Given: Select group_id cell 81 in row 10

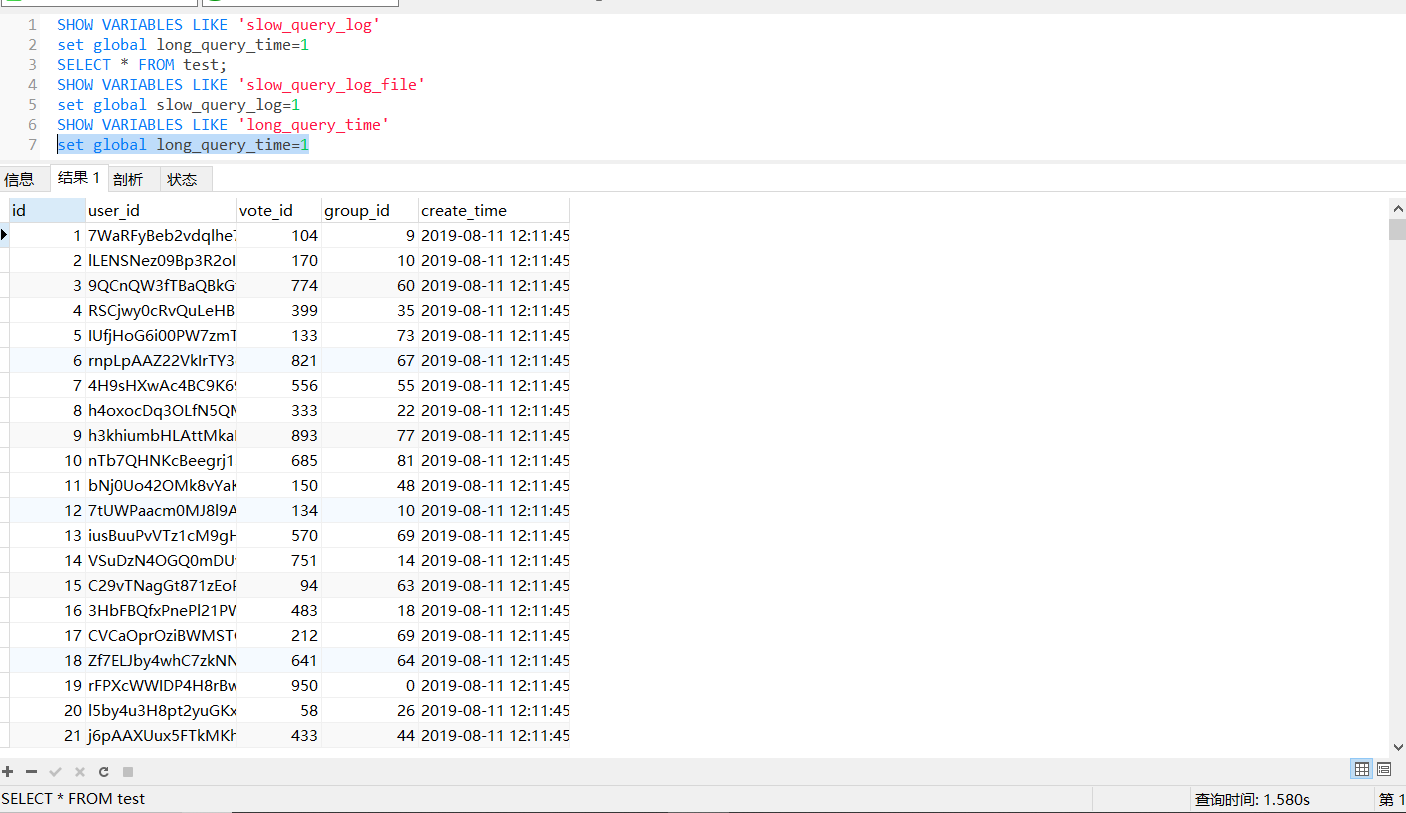Looking at the screenshot, I should coord(370,461).
